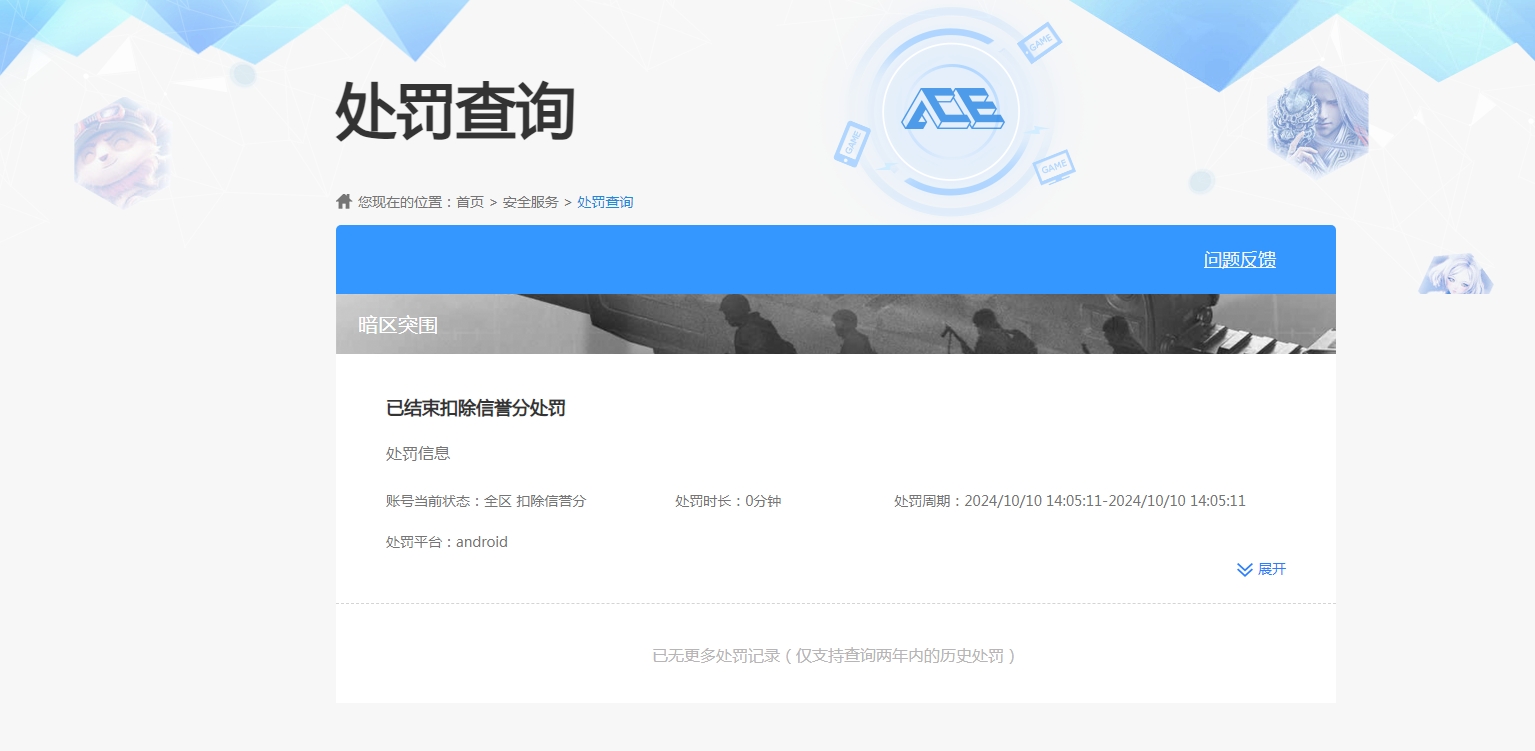Image resolution: width=1535 pixels, height=751 pixels.
Task: Click the circular ACE logo at top center
Action: pyautogui.click(x=953, y=108)
